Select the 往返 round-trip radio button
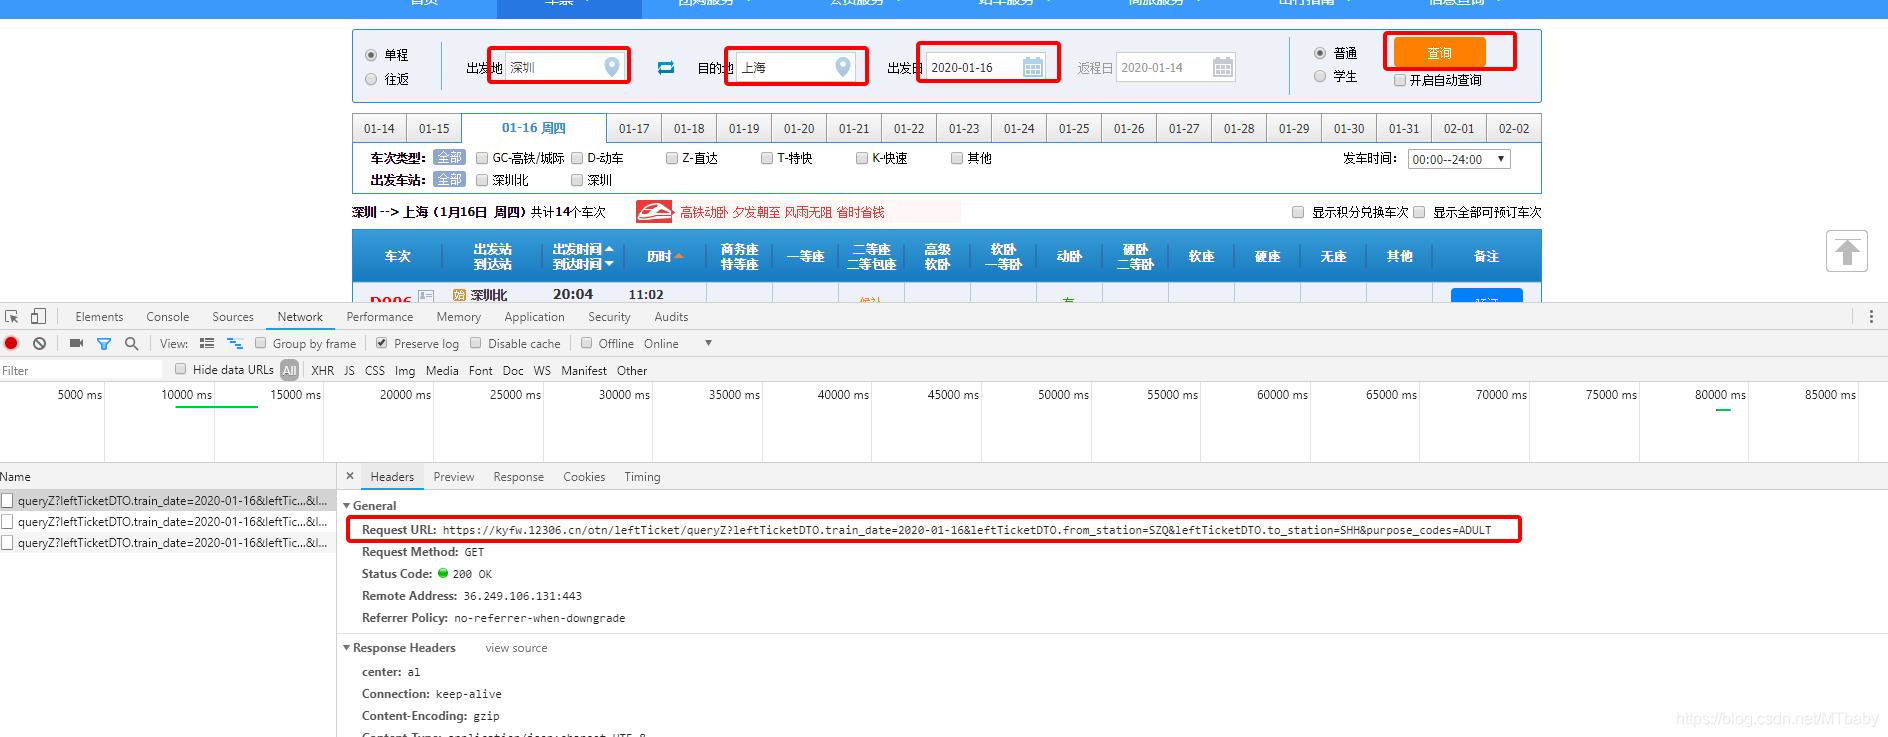 point(371,79)
